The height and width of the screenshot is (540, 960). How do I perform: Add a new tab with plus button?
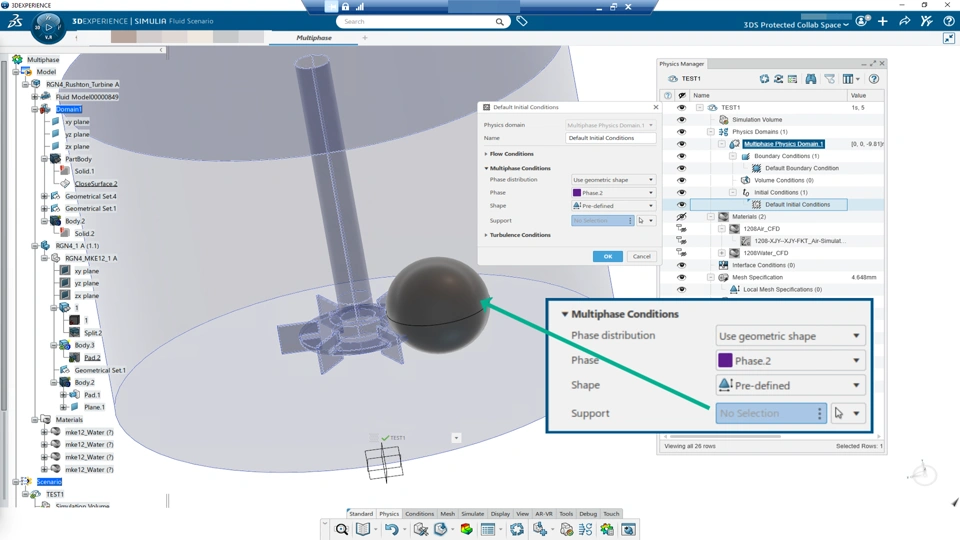[365, 38]
